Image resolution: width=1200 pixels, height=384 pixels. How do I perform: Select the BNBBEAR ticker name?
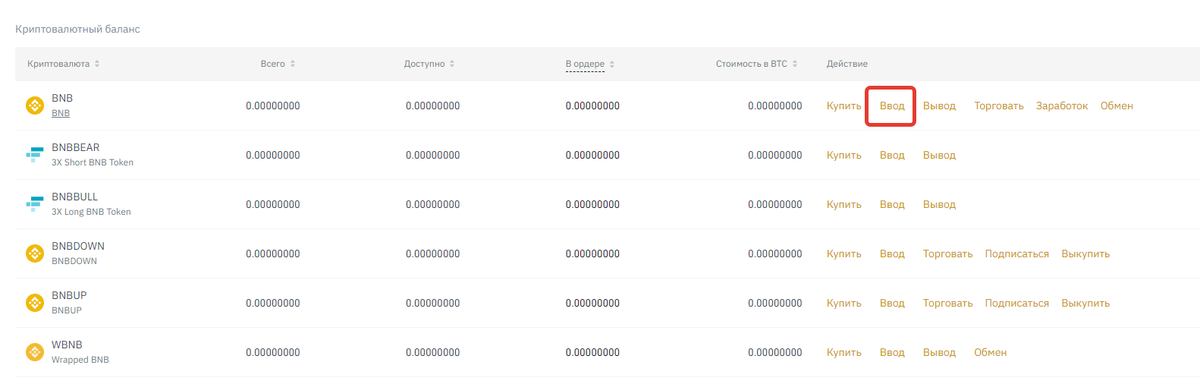(x=75, y=148)
